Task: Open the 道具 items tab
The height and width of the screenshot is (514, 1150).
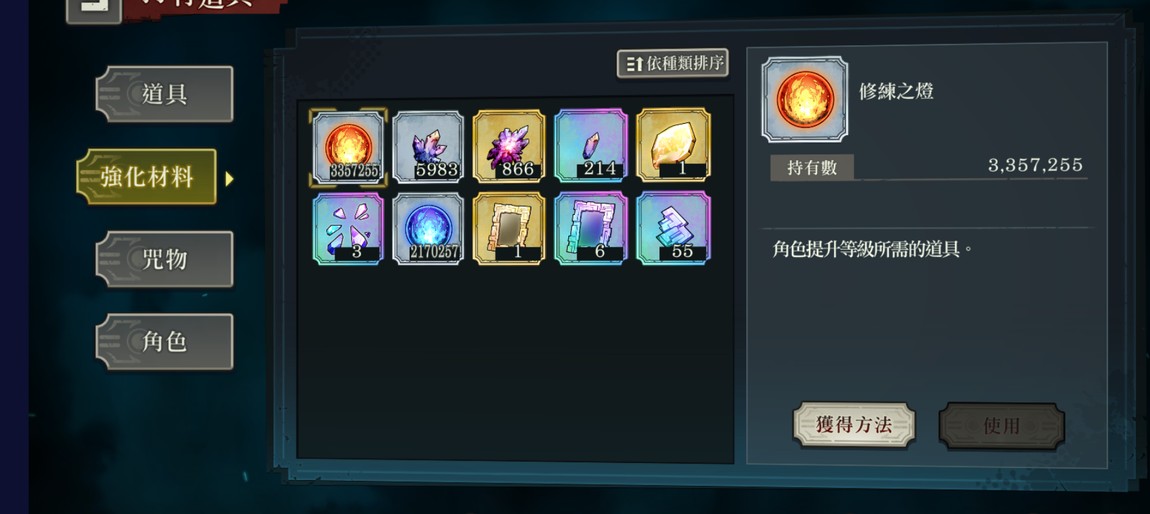Action: 164,94
